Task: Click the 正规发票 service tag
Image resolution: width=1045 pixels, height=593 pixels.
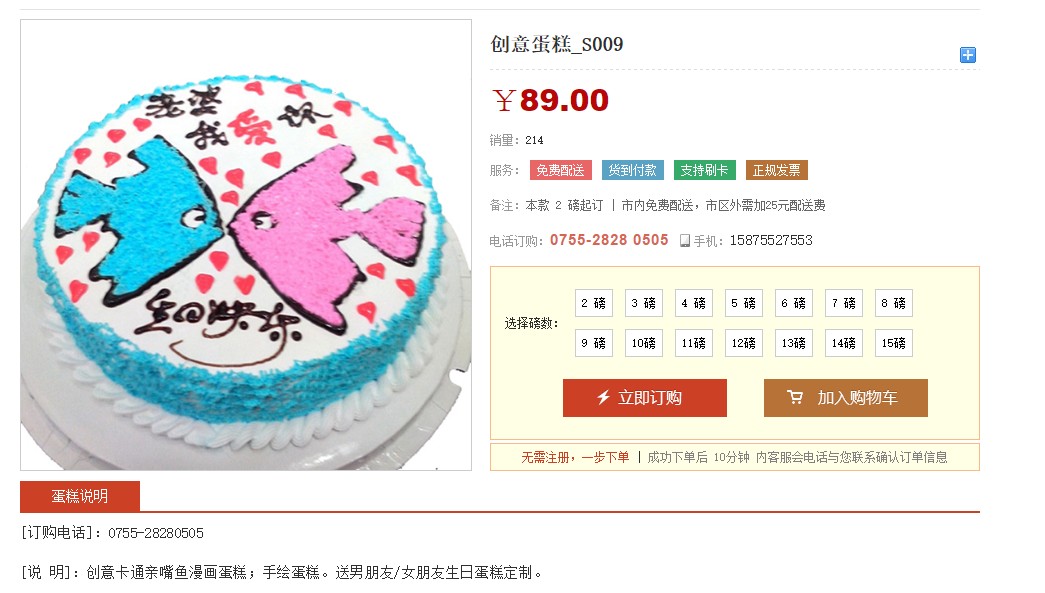Action: tap(776, 171)
